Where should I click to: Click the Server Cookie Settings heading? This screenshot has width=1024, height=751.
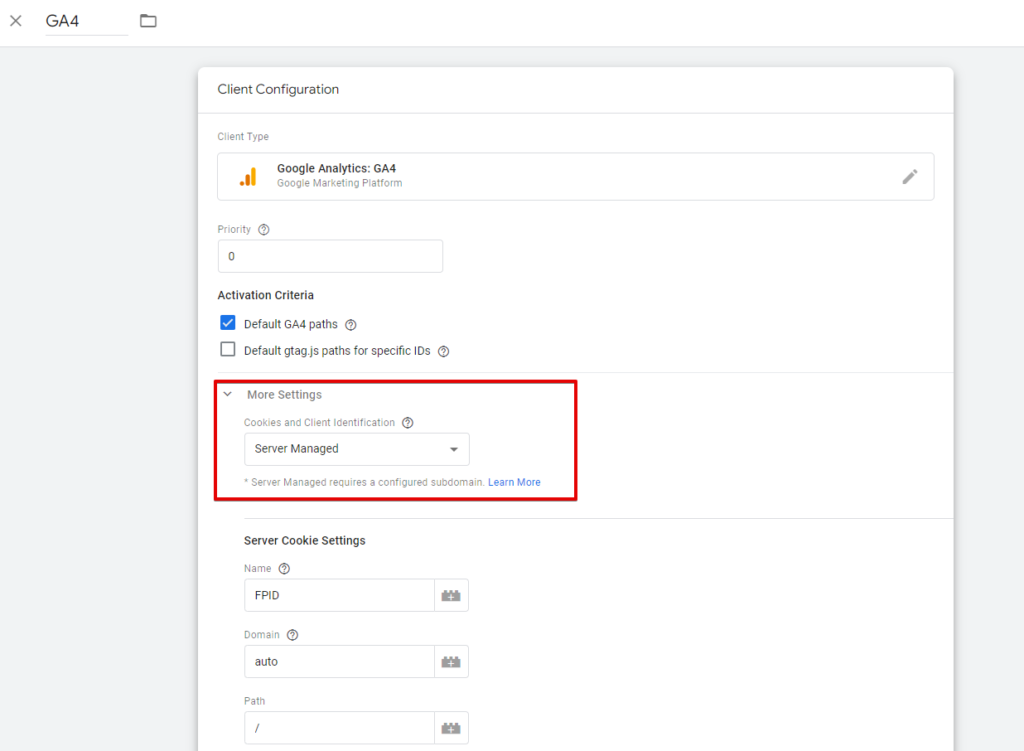click(304, 541)
